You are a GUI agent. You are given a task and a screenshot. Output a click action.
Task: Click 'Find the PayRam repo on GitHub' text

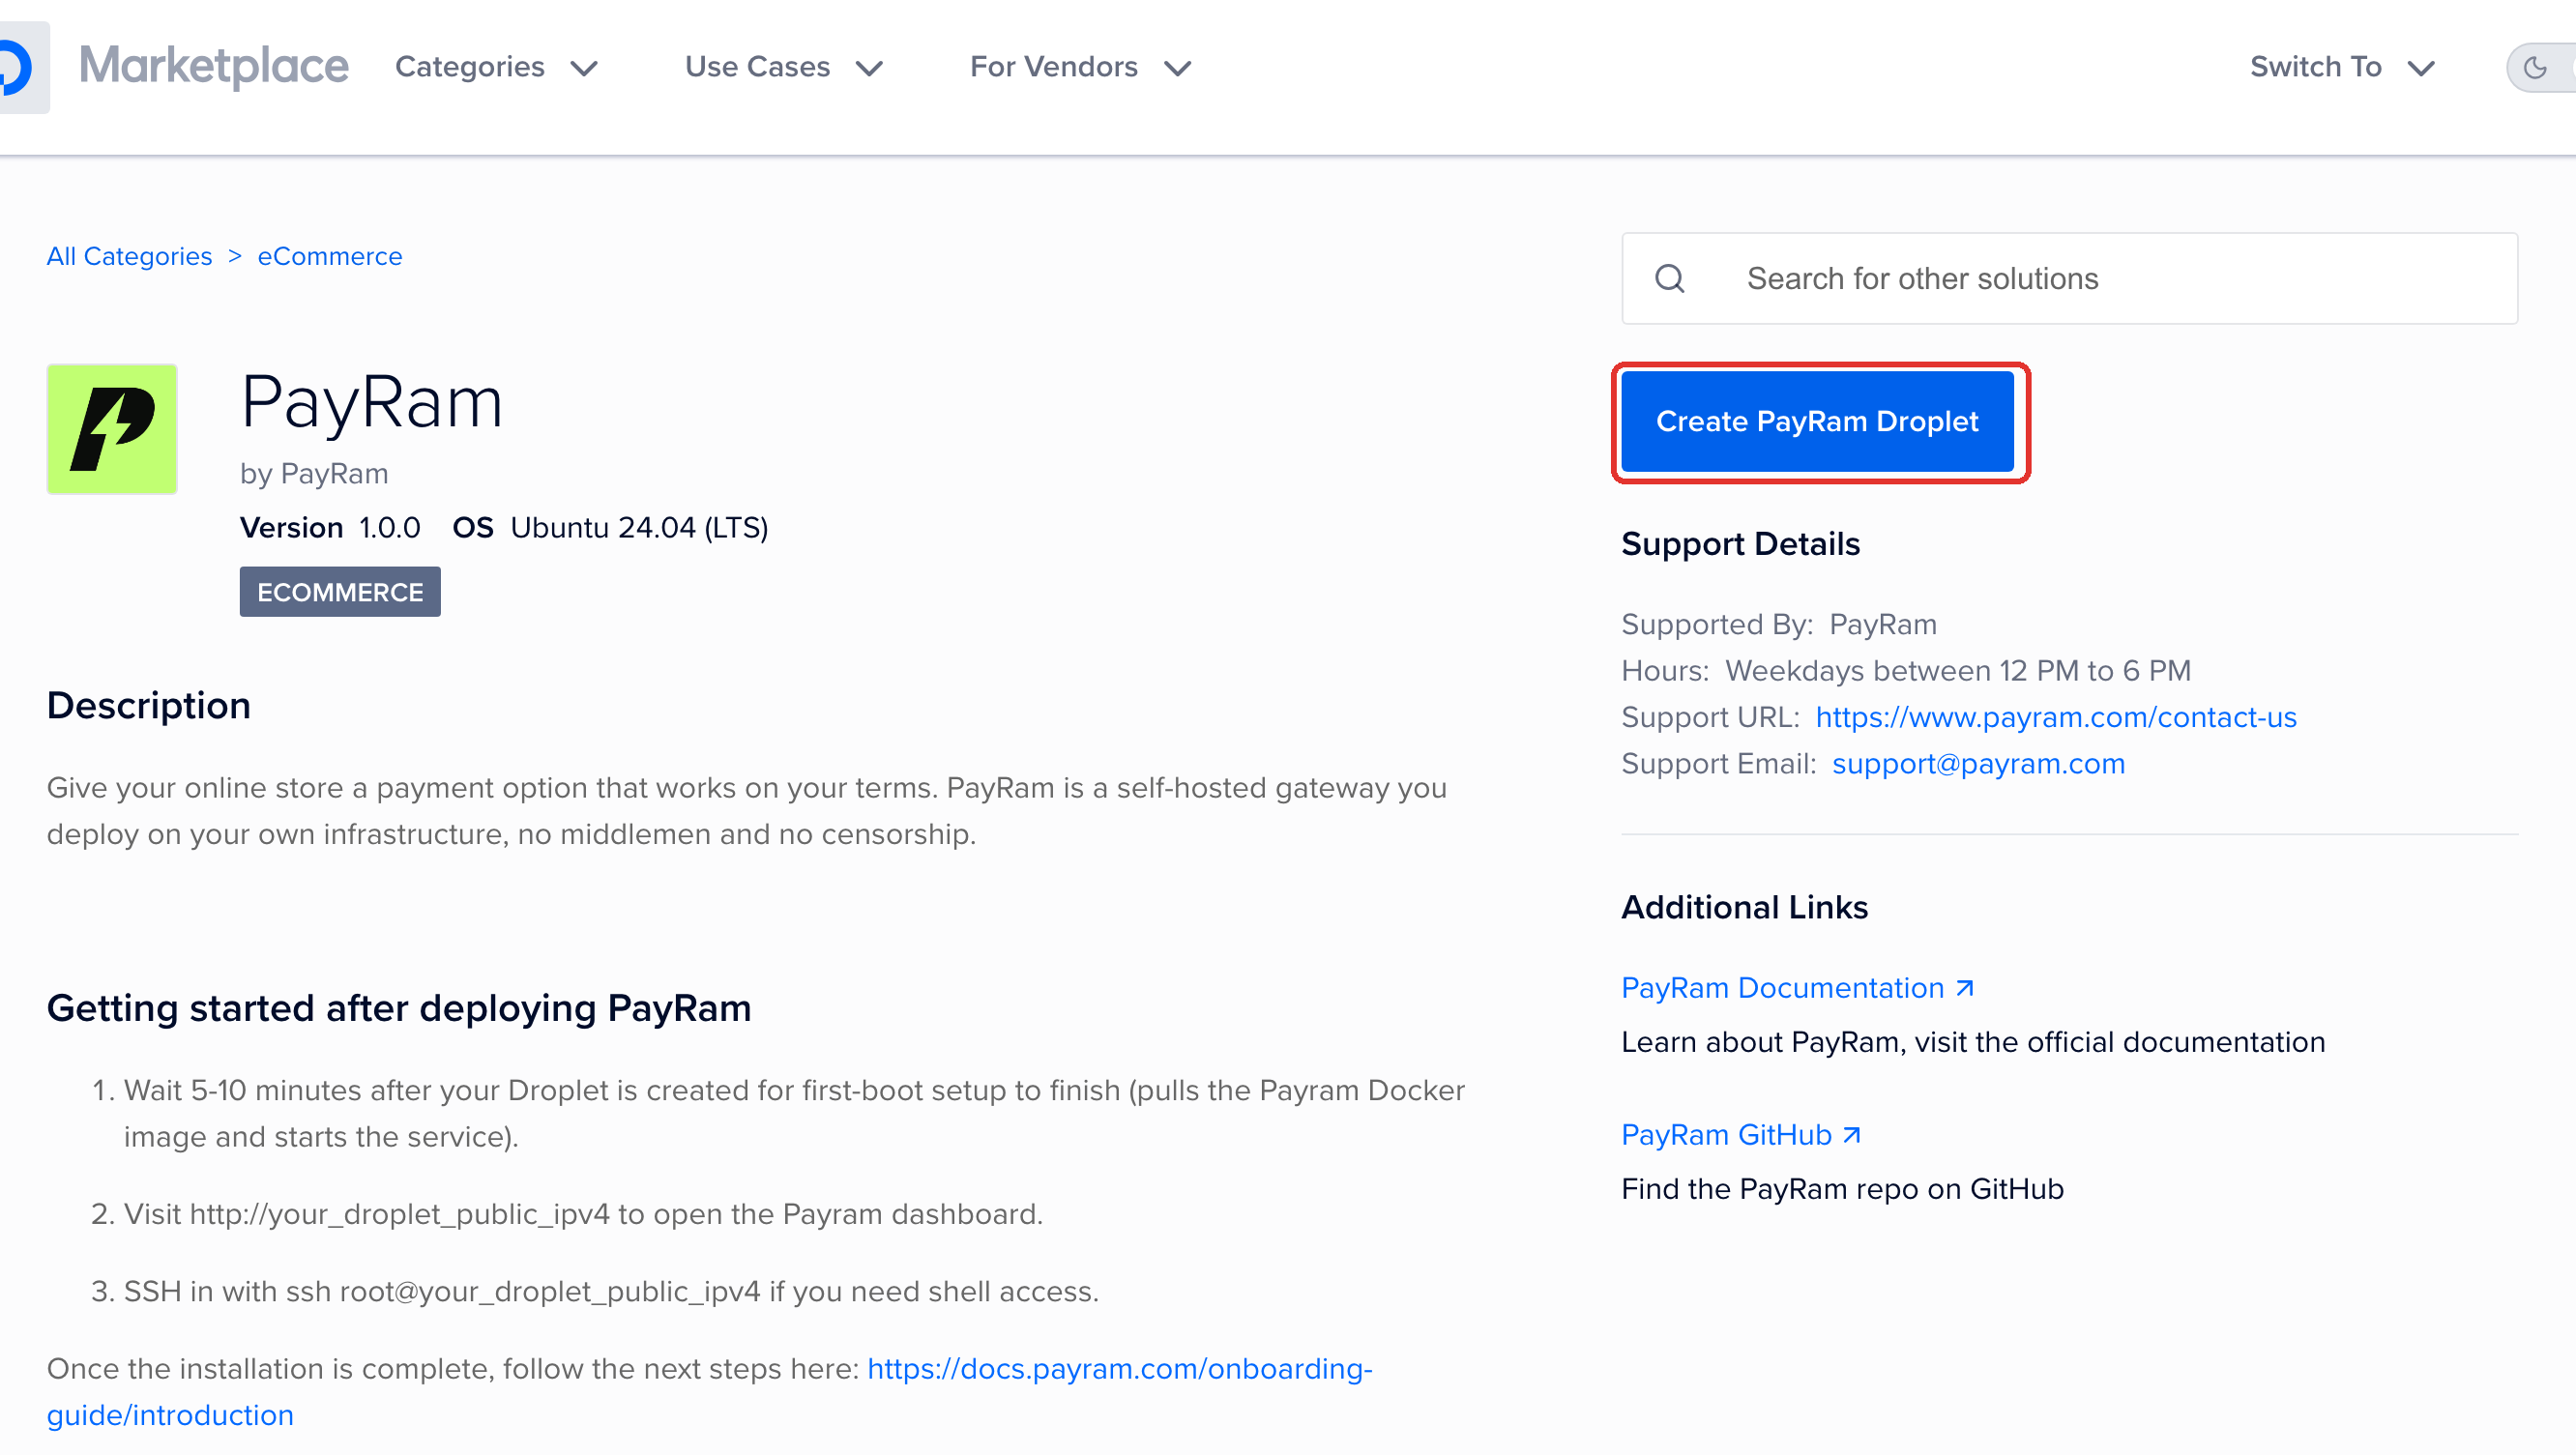[1842, 1189]
